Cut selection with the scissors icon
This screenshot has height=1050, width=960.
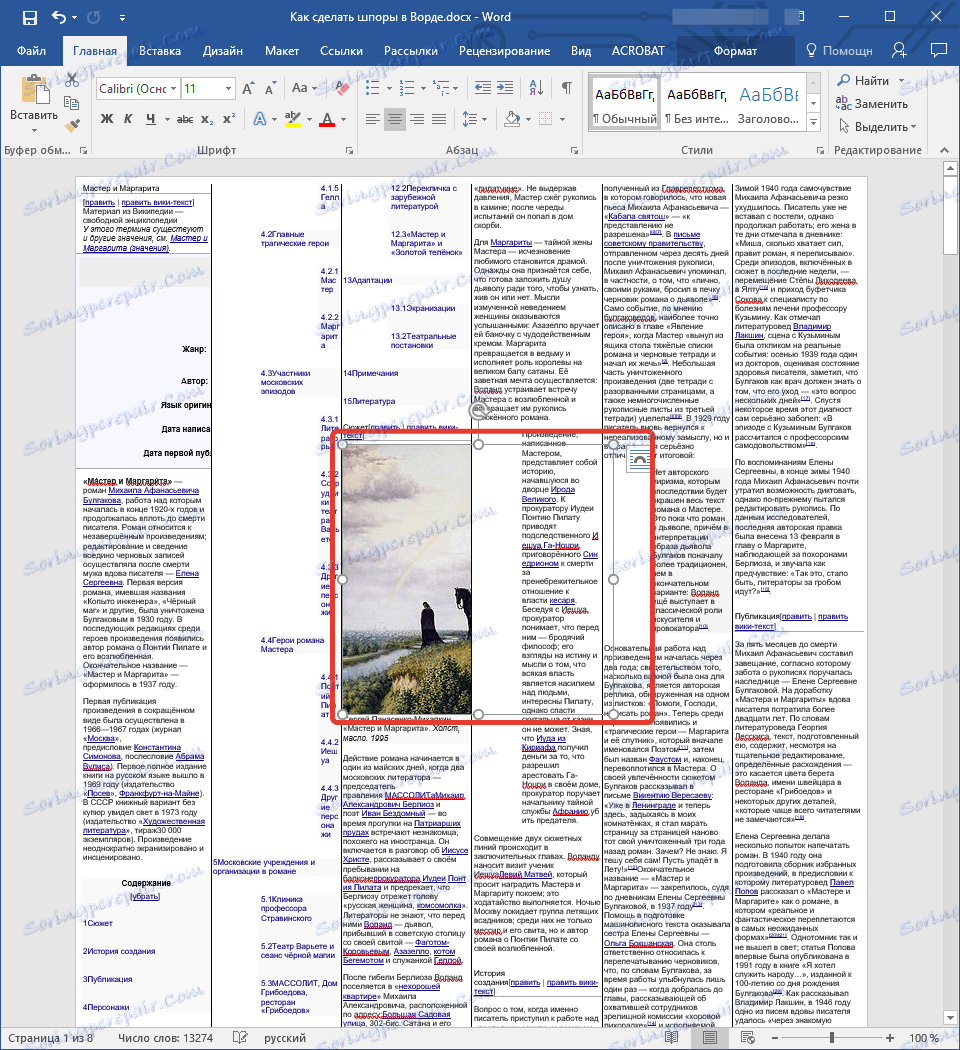[x=72, y=80]
